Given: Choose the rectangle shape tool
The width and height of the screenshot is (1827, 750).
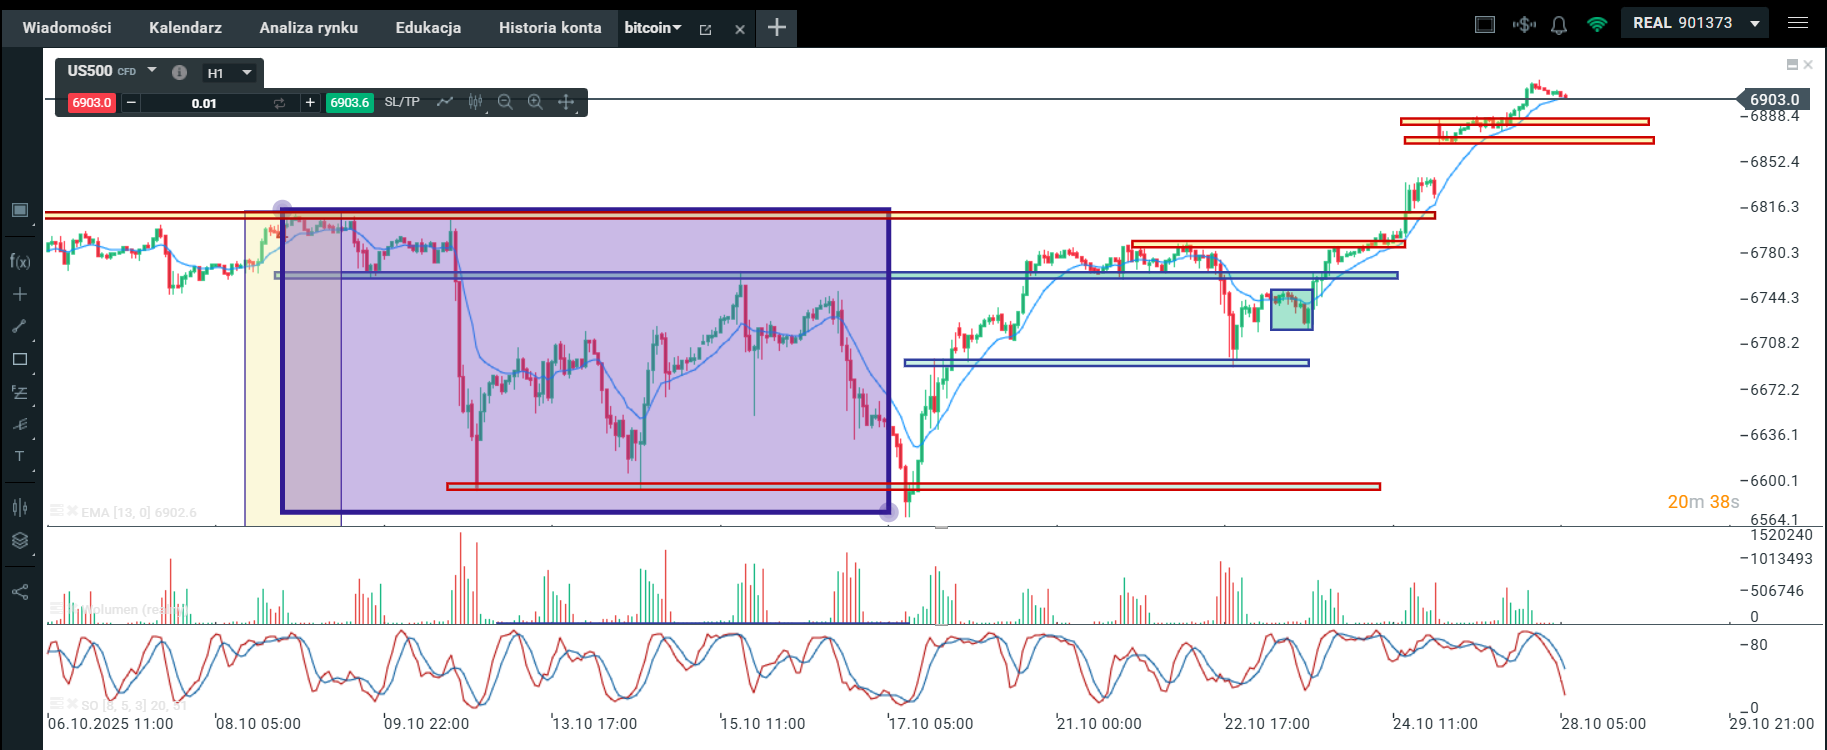Looking at the screenshot, I should 20,359.
